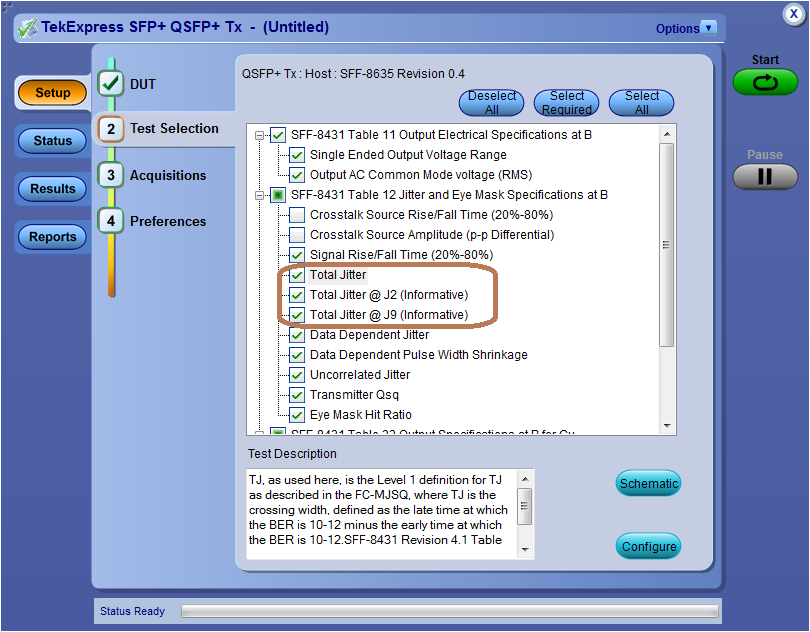The width and height of the screenshot is (810, 632).
Task: Click the Deselect All button
Action: [x=492, y=103]
